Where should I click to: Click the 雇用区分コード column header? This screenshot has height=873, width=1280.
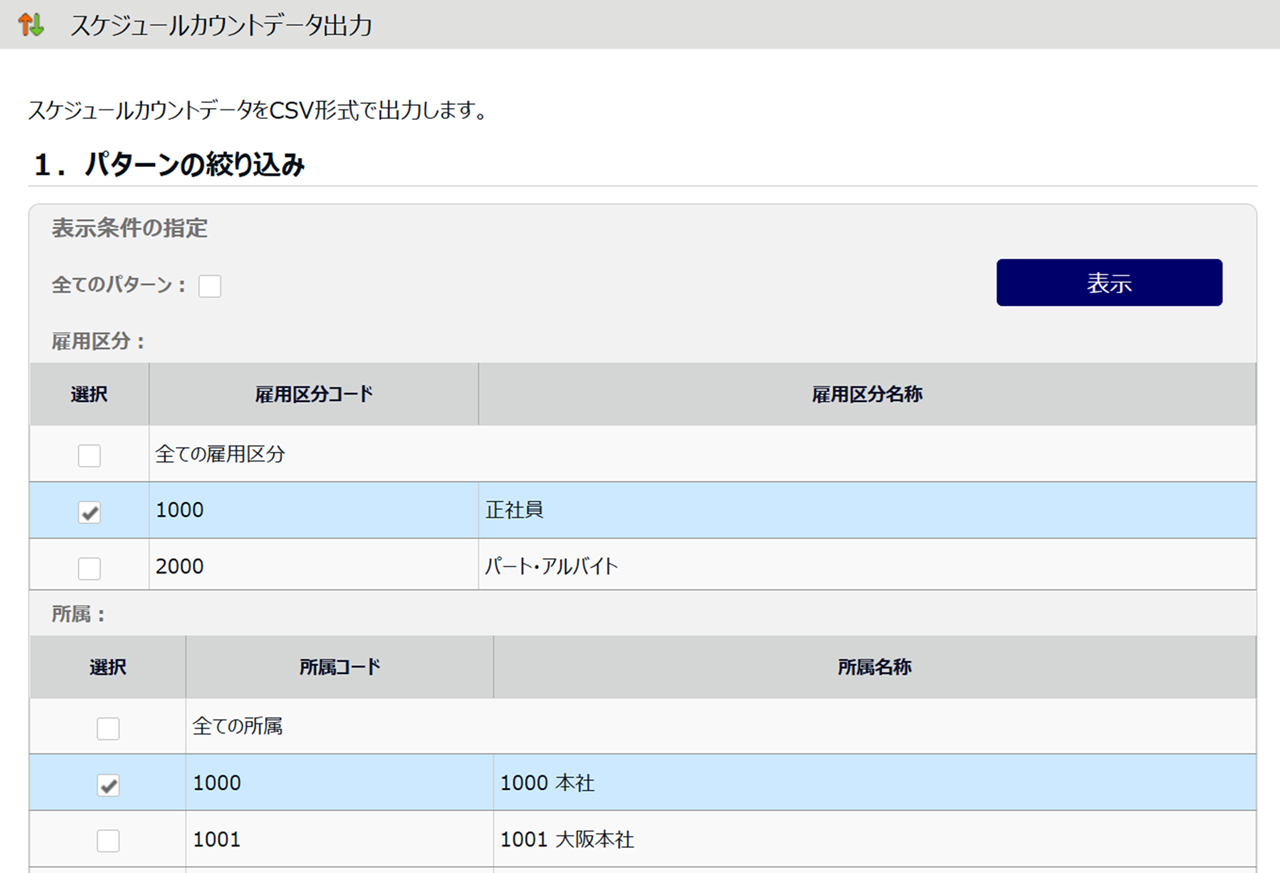314,394
